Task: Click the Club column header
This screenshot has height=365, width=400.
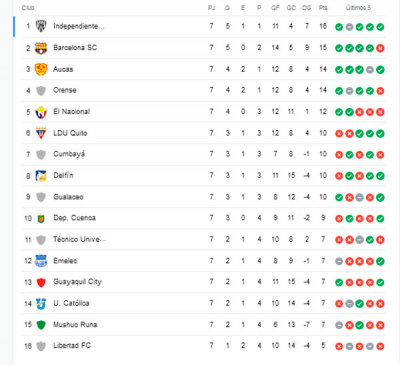Action: click(28, 8)
